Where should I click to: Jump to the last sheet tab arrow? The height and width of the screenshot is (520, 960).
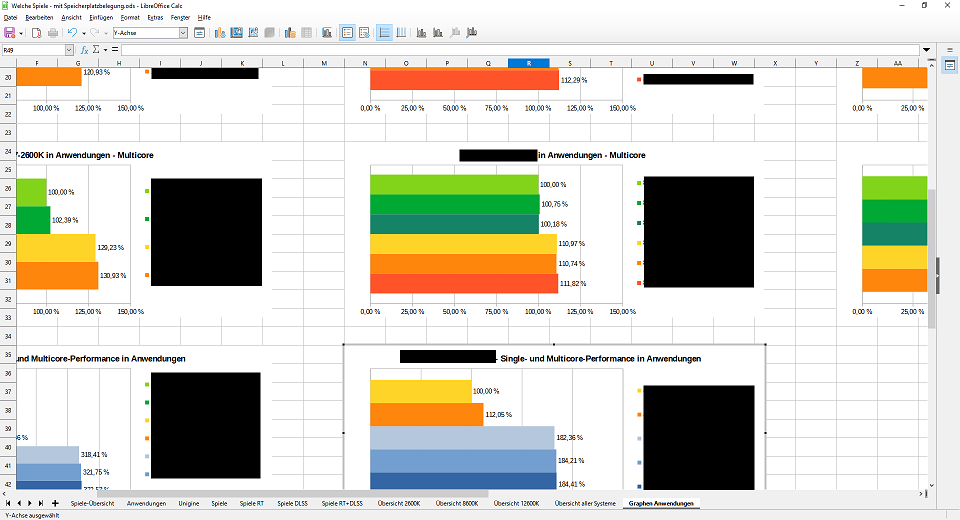[x=40, y=503]
